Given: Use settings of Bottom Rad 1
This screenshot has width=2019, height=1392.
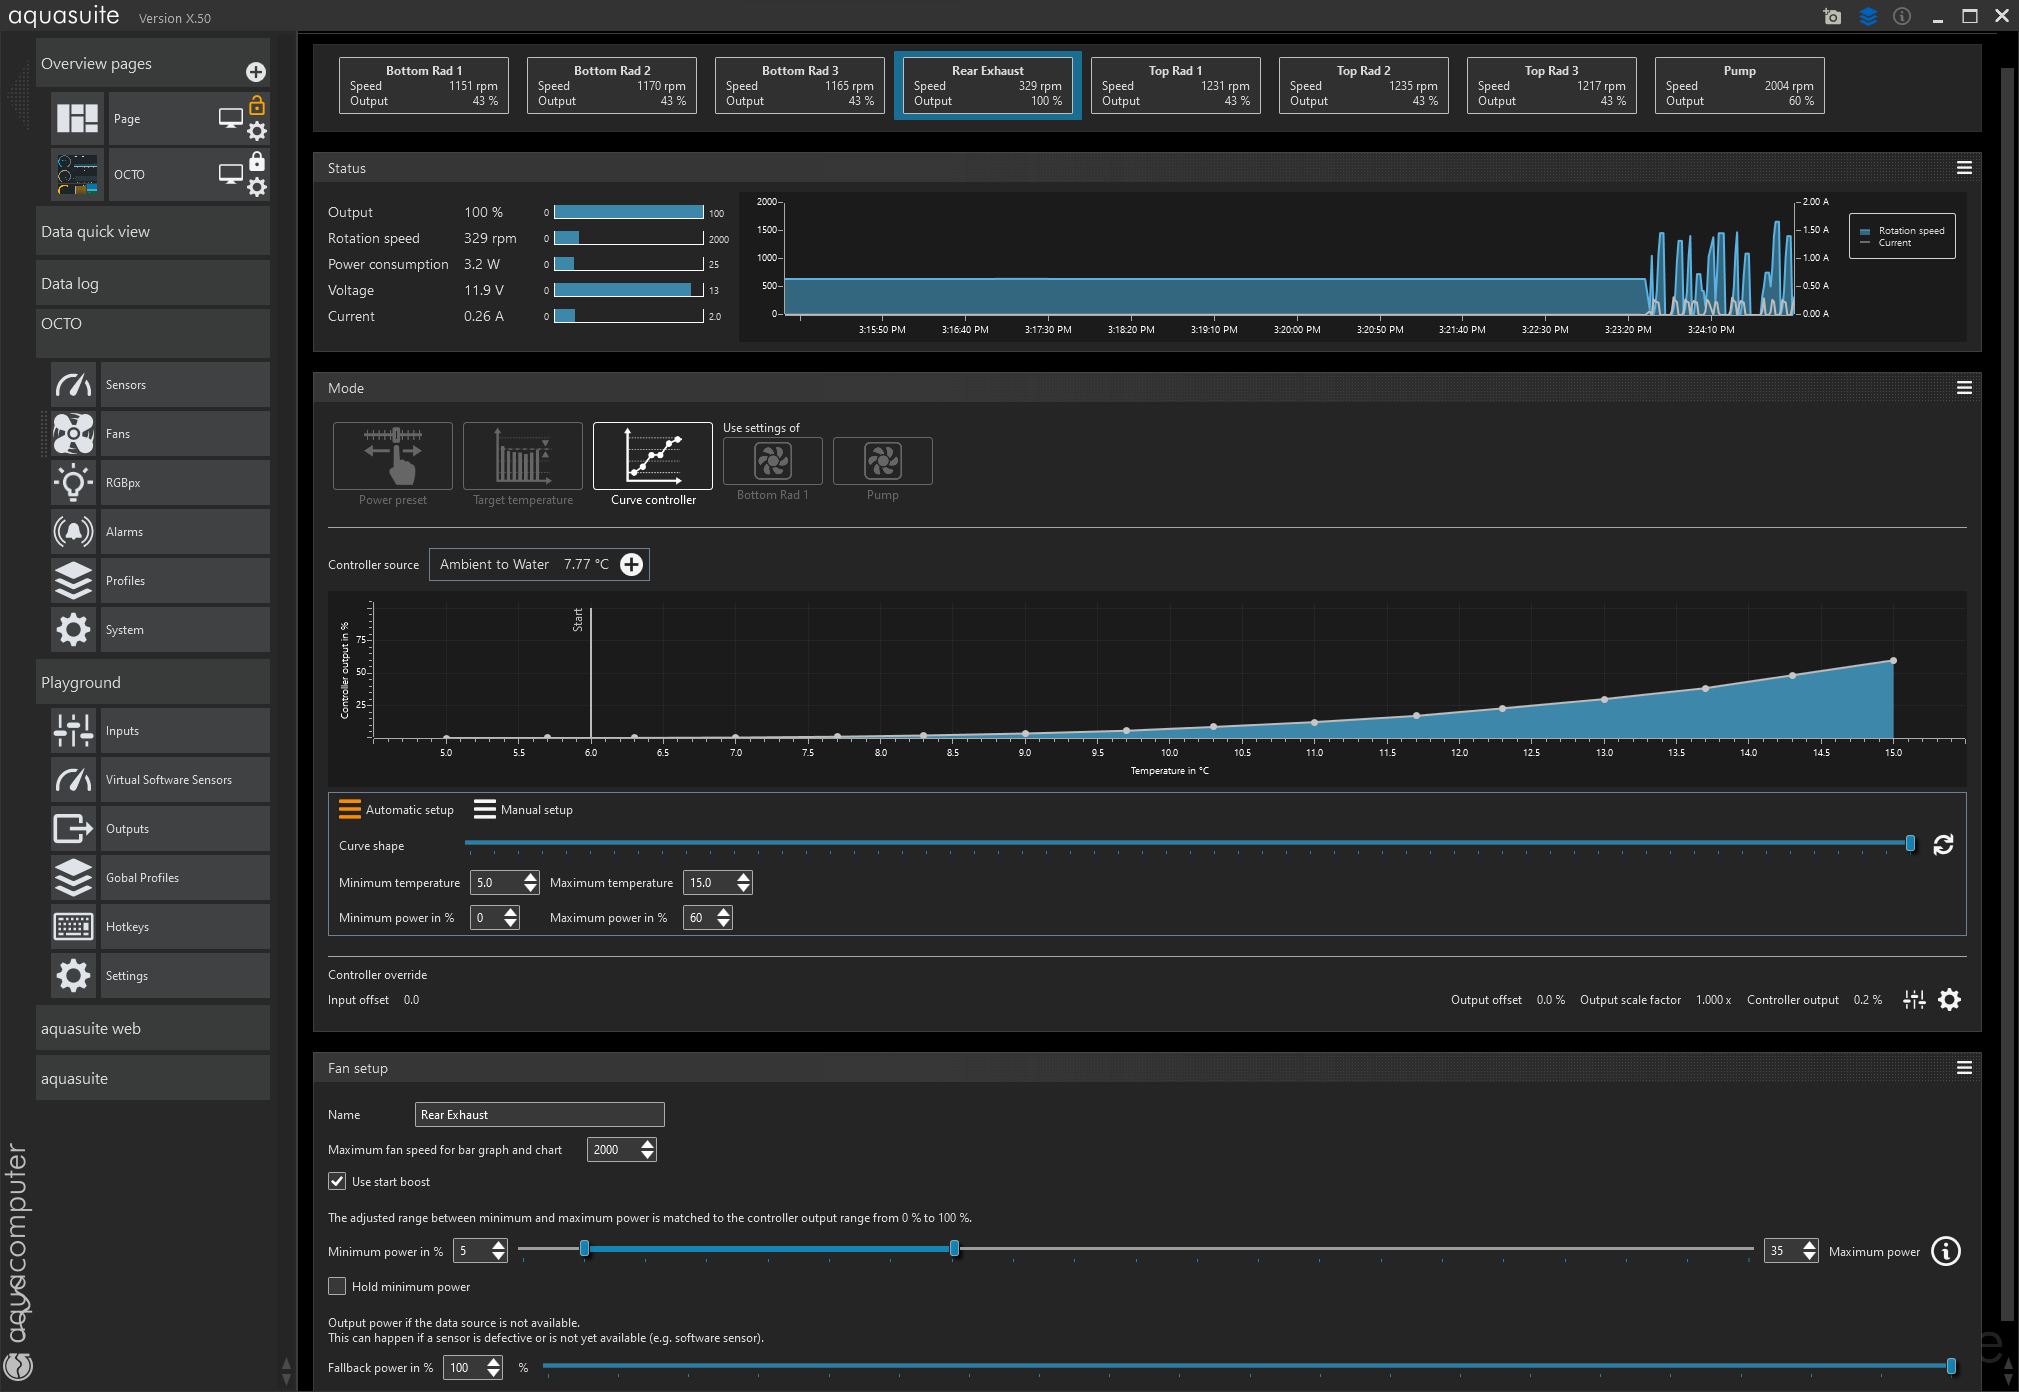Looking at the screenshot, I should point(773,461).
